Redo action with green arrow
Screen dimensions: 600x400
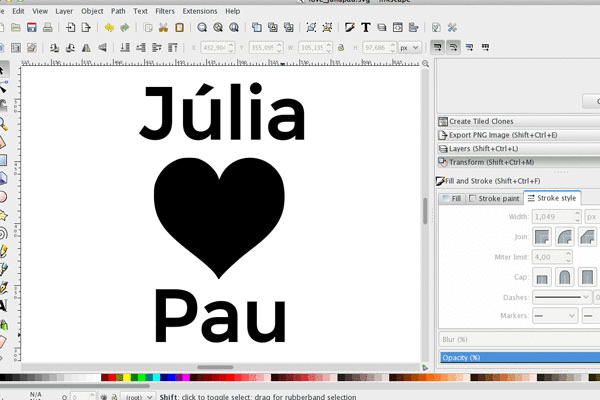(x=125, y=28)
